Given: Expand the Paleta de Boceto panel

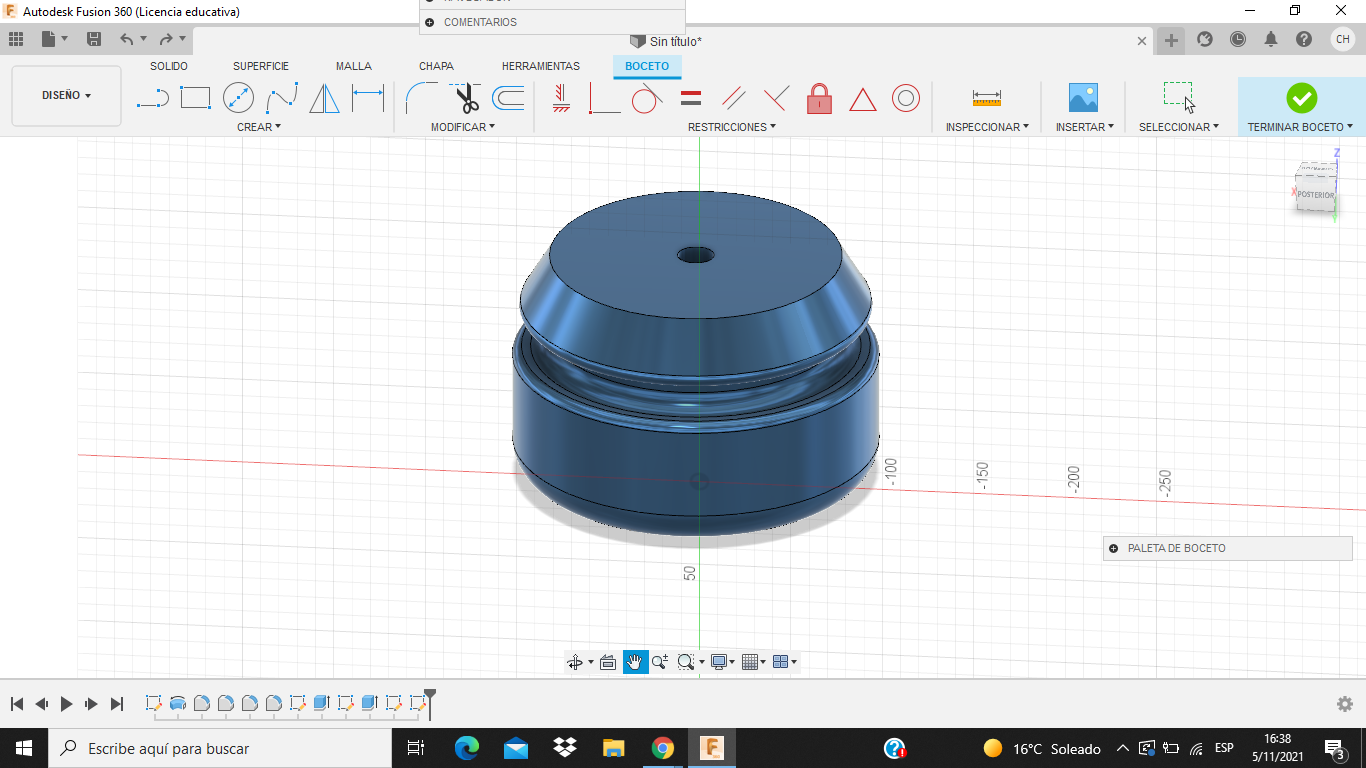Looking at the screenshot, I should (1113, 548).
